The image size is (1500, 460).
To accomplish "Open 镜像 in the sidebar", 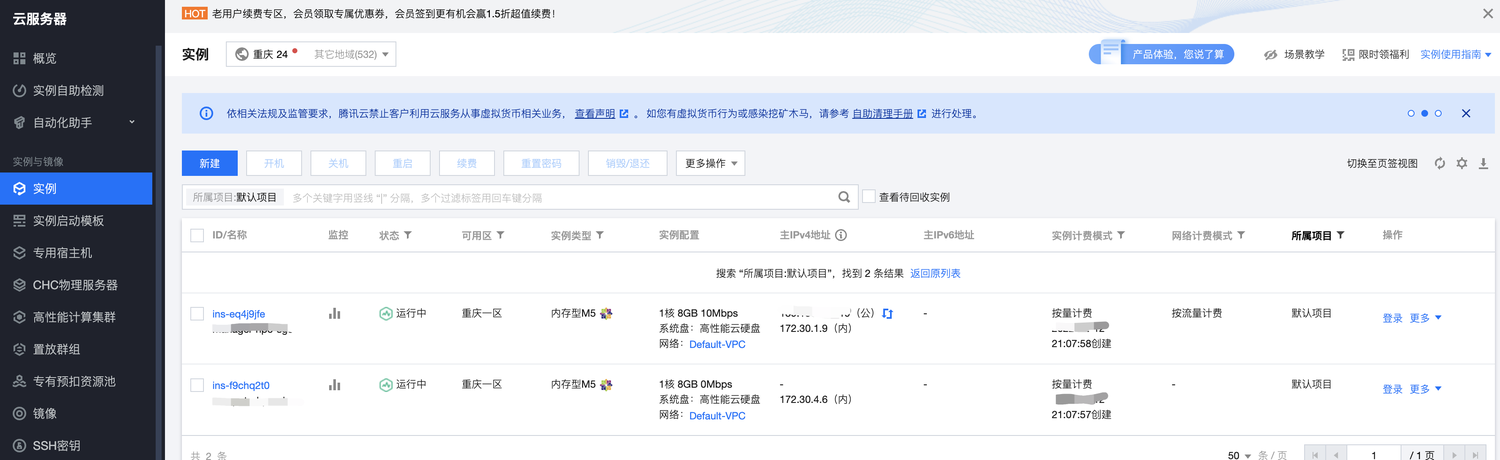I will click(x=76, y=413).
